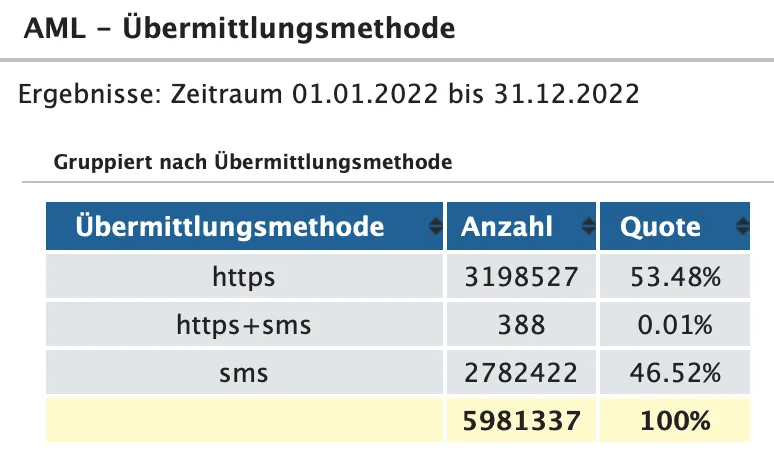Sort table by Quote column header
The width and height of the screenshot is (774, 454).
pos(661,227)
